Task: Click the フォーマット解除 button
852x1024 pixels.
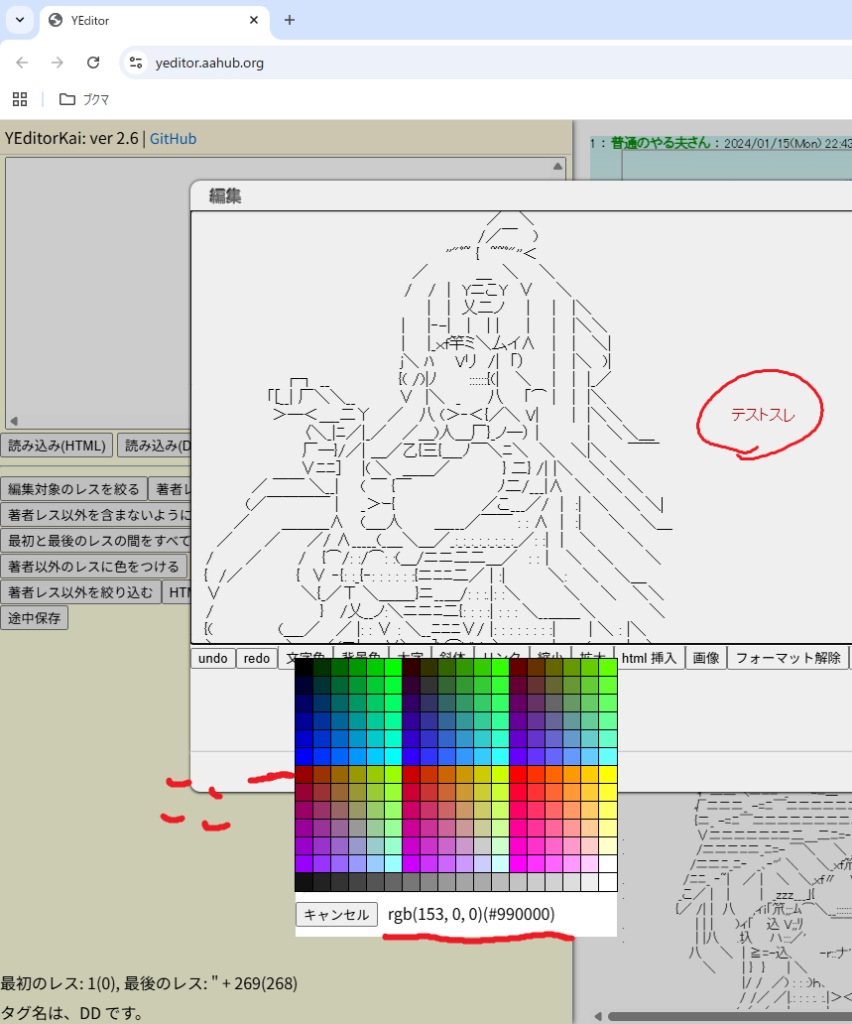Action: pos(786,658)
